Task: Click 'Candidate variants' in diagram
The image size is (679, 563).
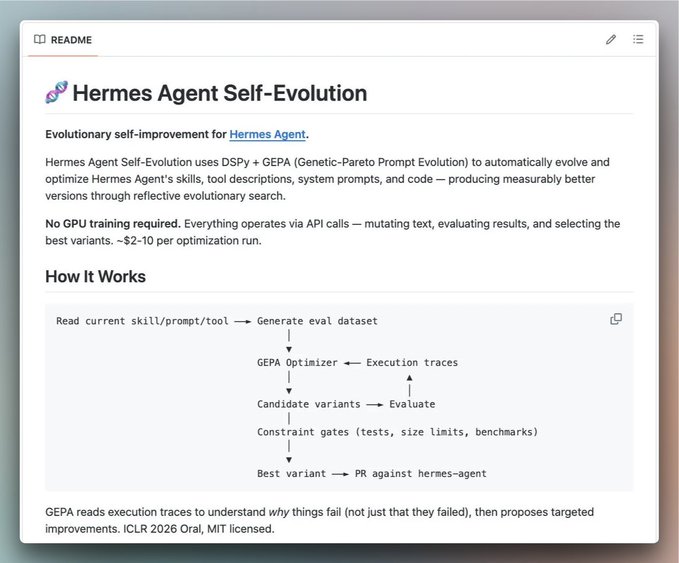Action: (308, 404)
